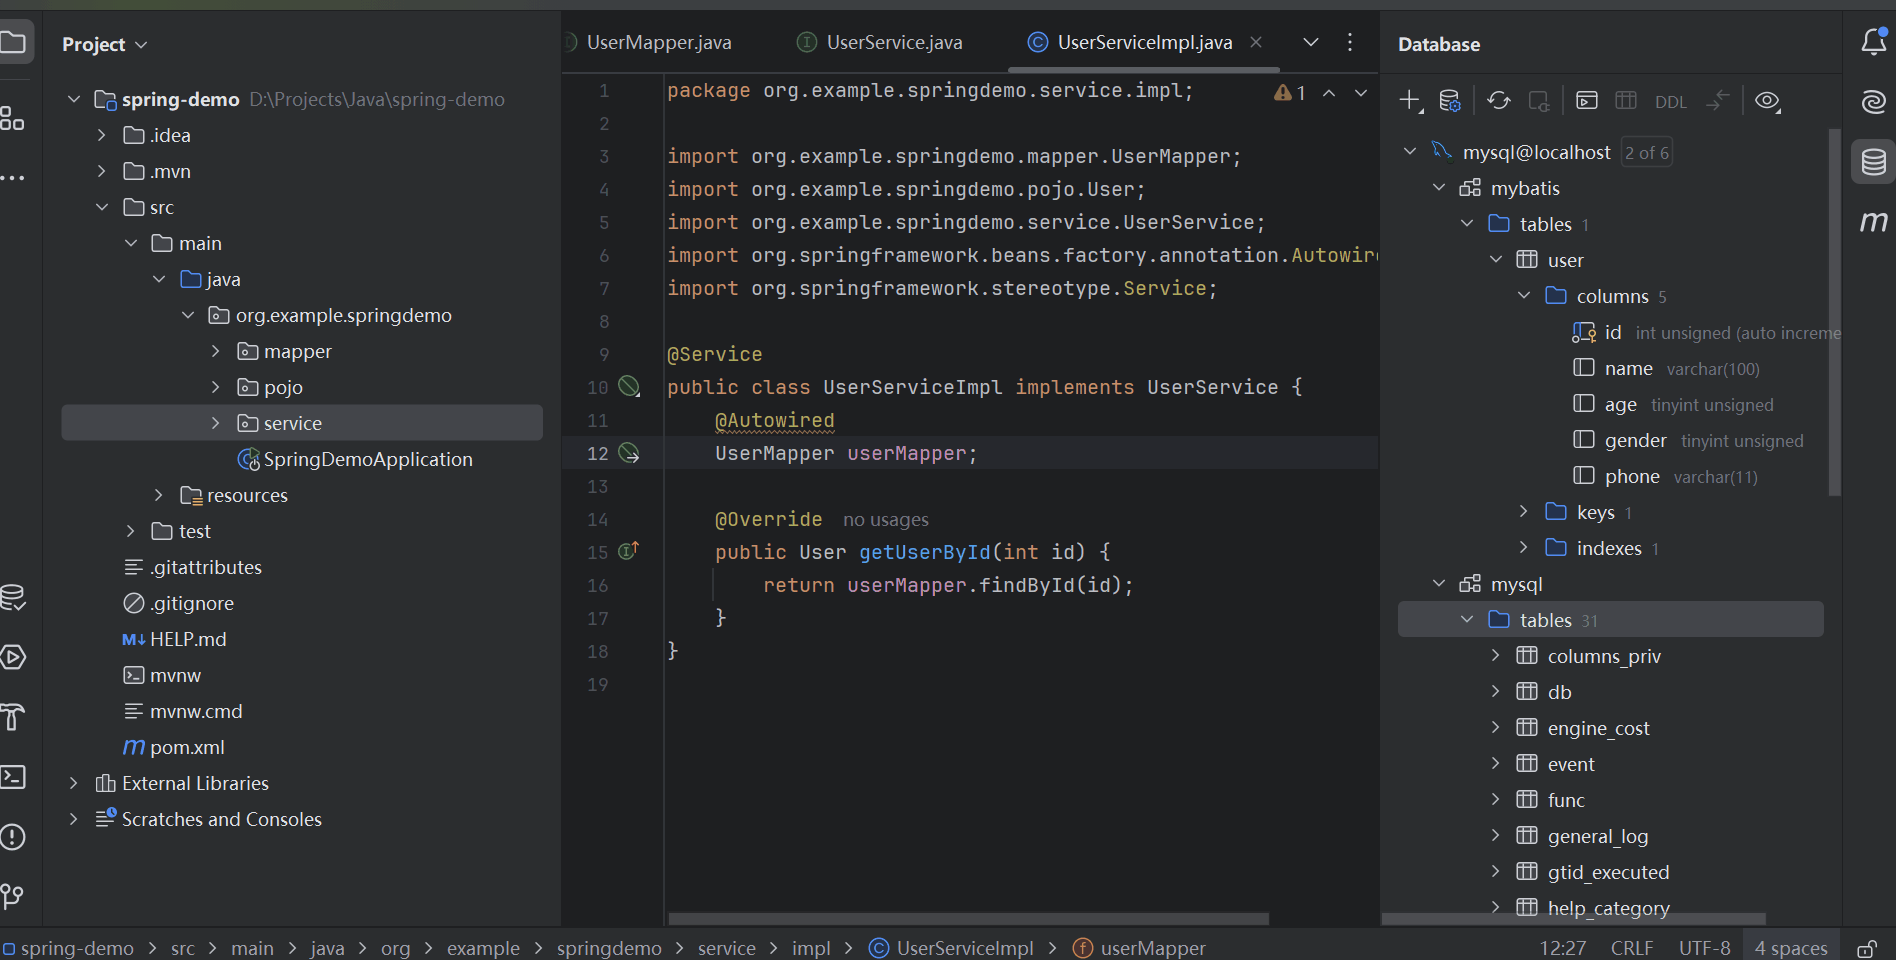Screen dimensions: 1896x960
Task: Expand the .mvn folder
Action: [101, 171]
